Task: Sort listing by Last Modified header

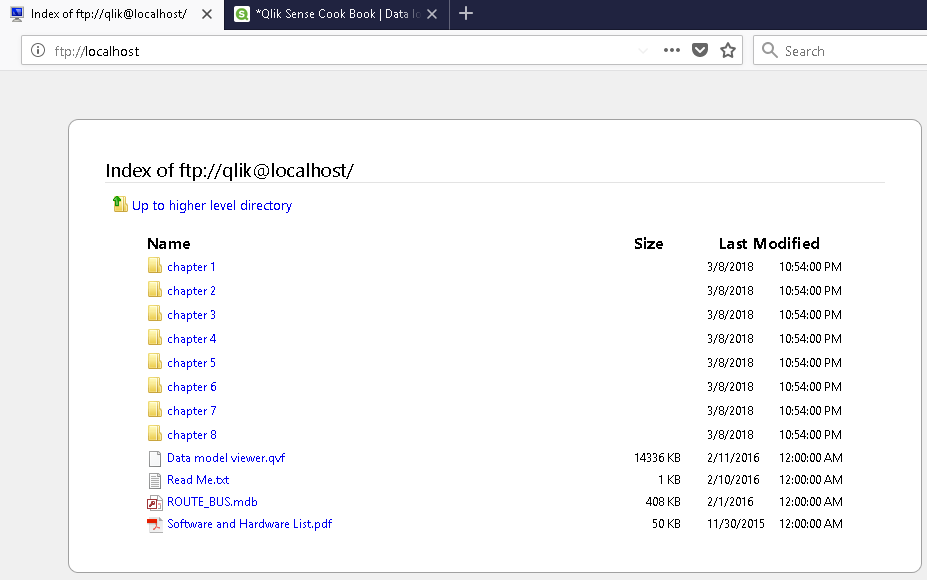Action: (x=769, y=244)
